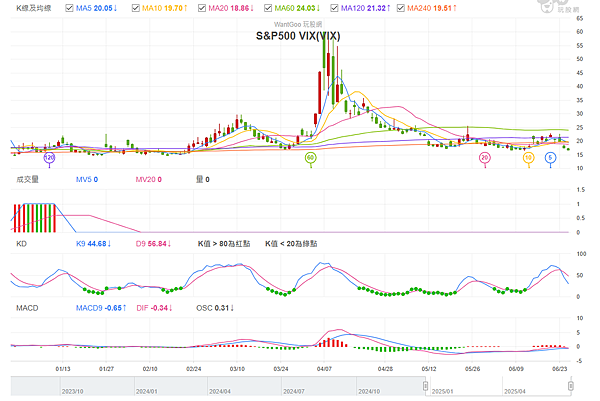Image resolution: width=600 pixels, height=401 pixels.
Task: Click the 05/26 date axis label
Action: (472, 369)
